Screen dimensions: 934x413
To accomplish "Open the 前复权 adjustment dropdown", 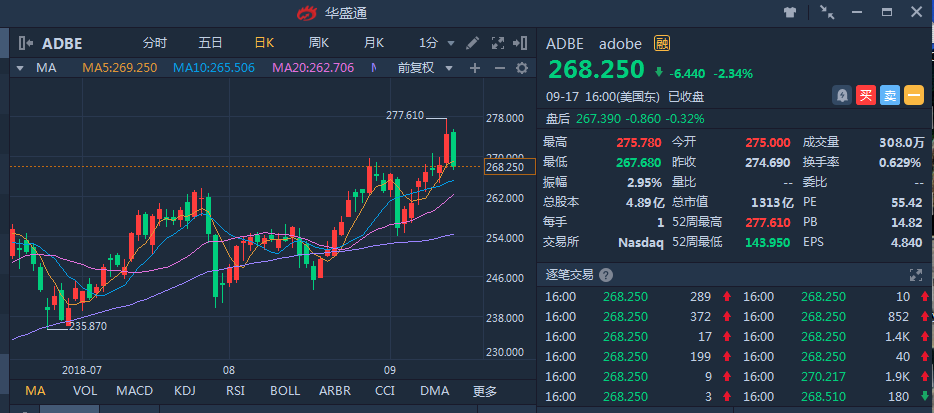I will pyautogui.click(x=425, y=68).
